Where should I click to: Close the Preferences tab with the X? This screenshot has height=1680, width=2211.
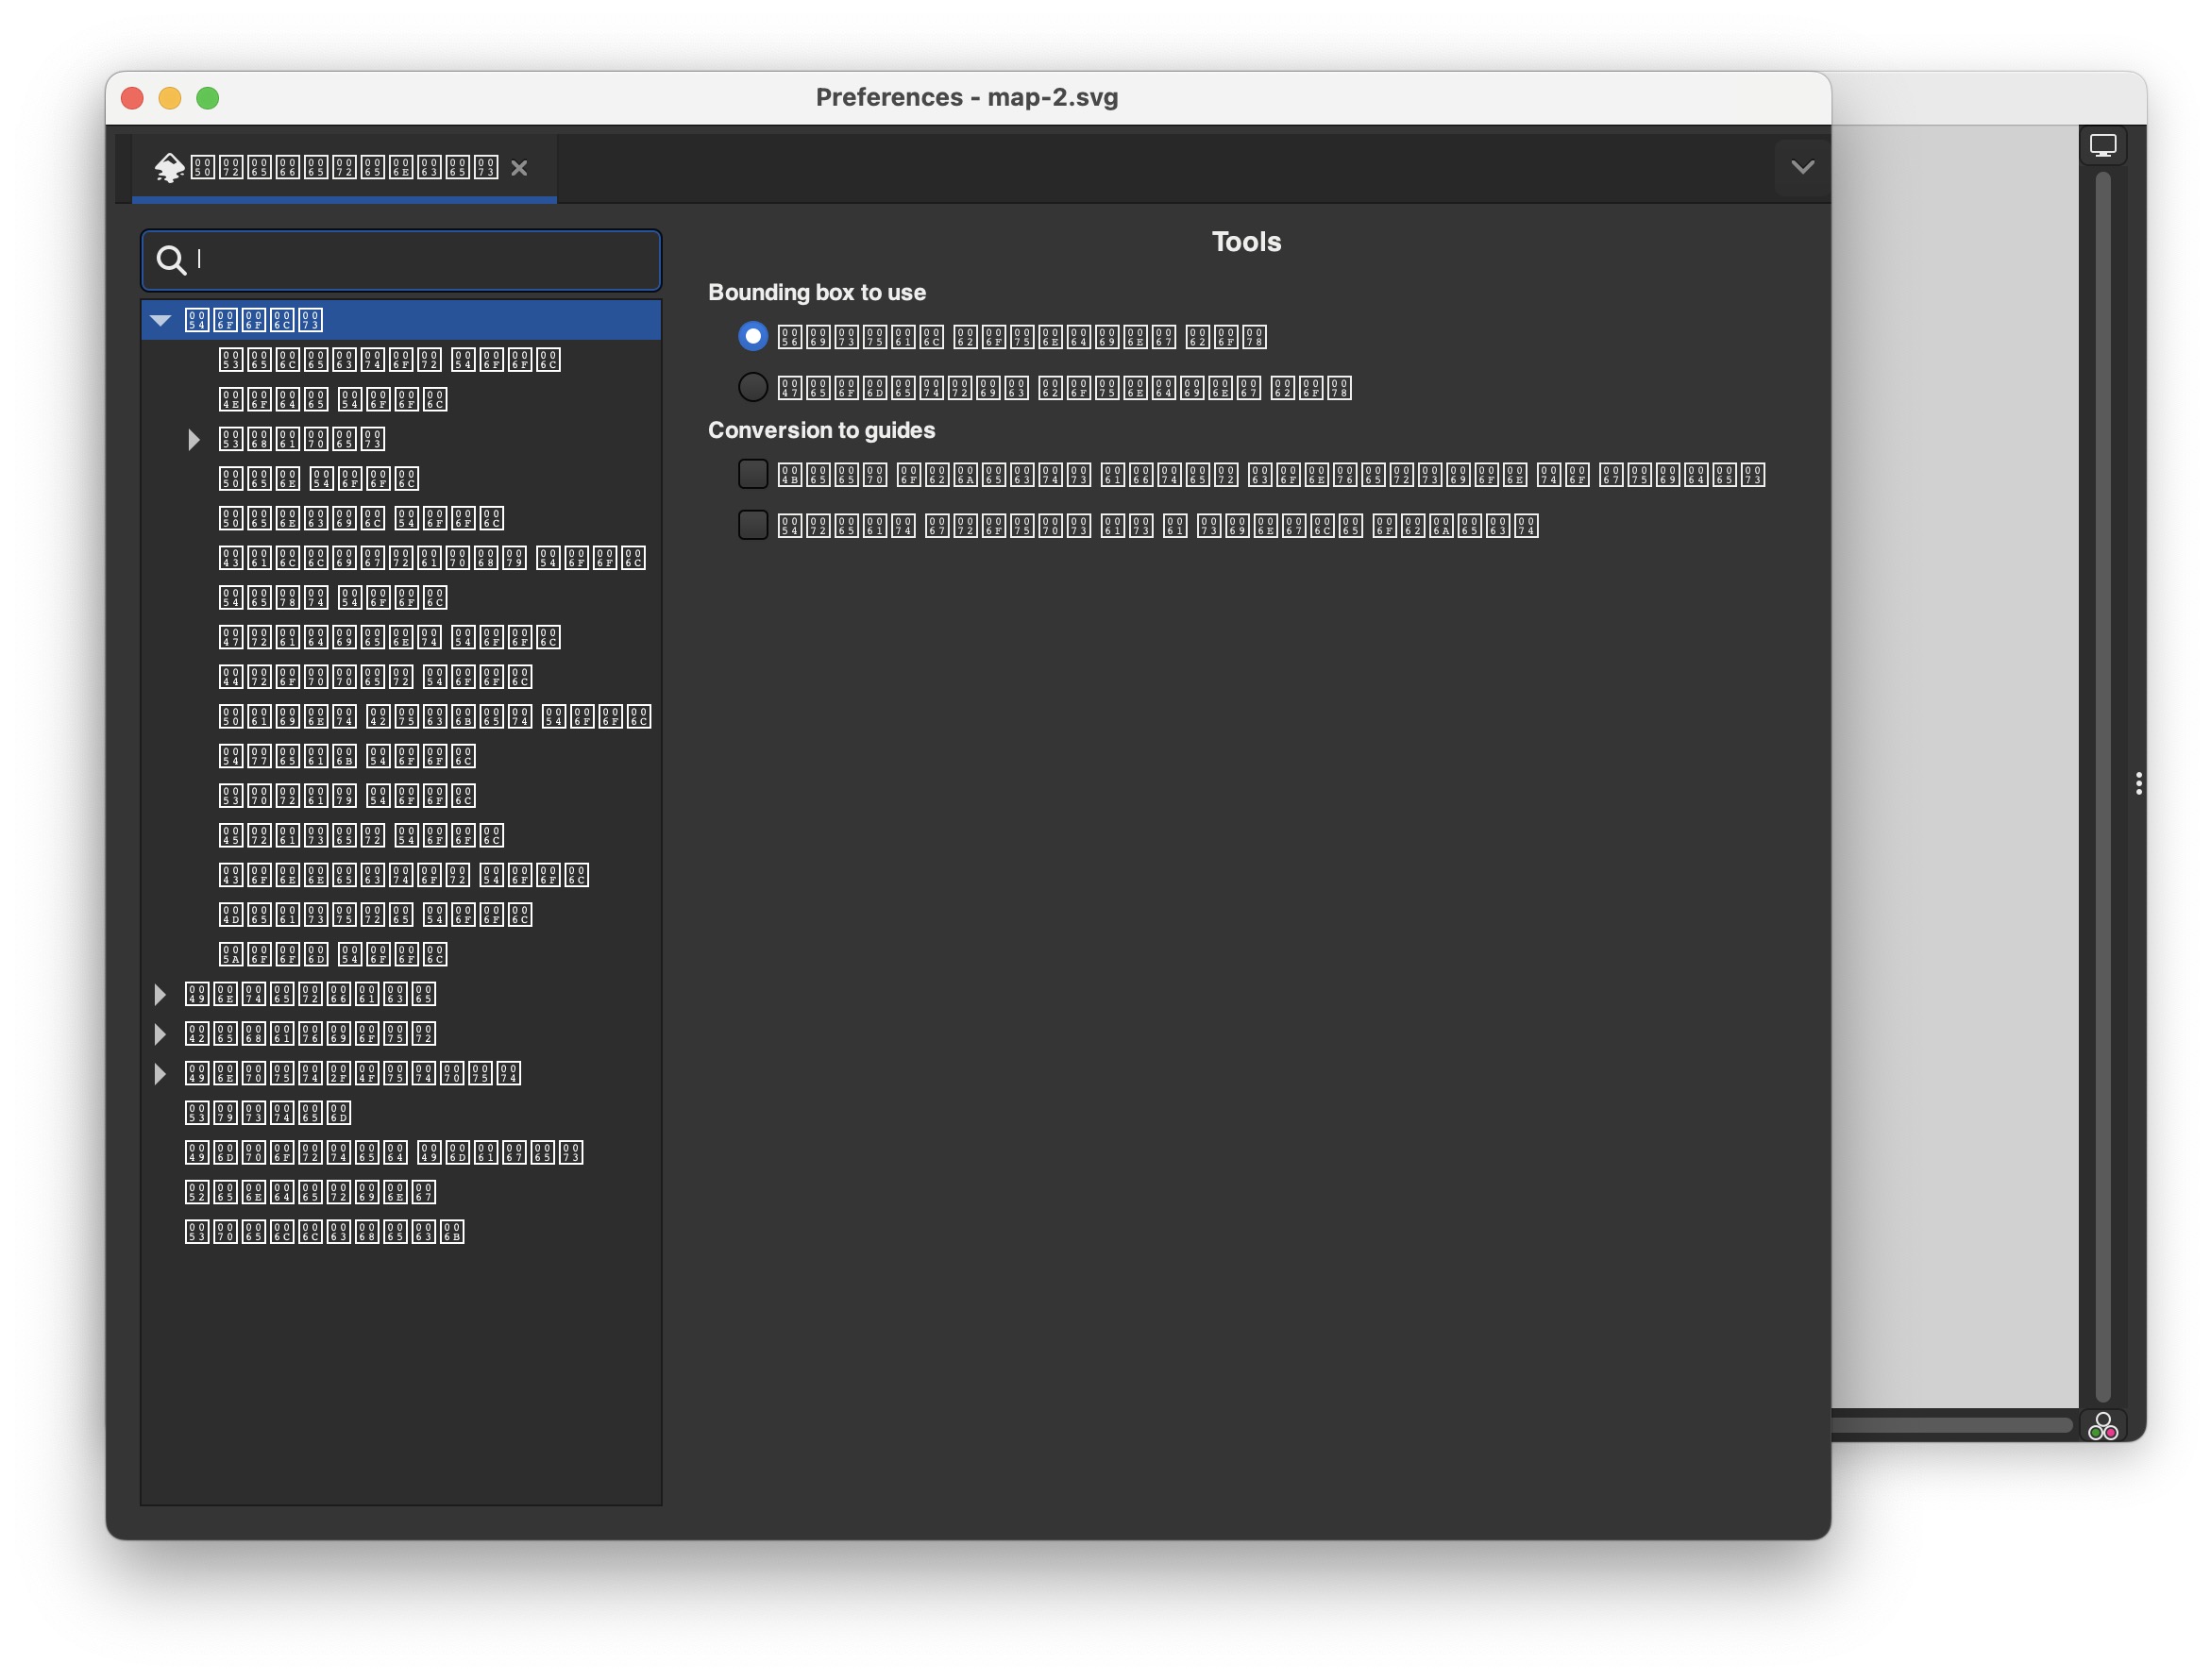[x=519, y=168]
